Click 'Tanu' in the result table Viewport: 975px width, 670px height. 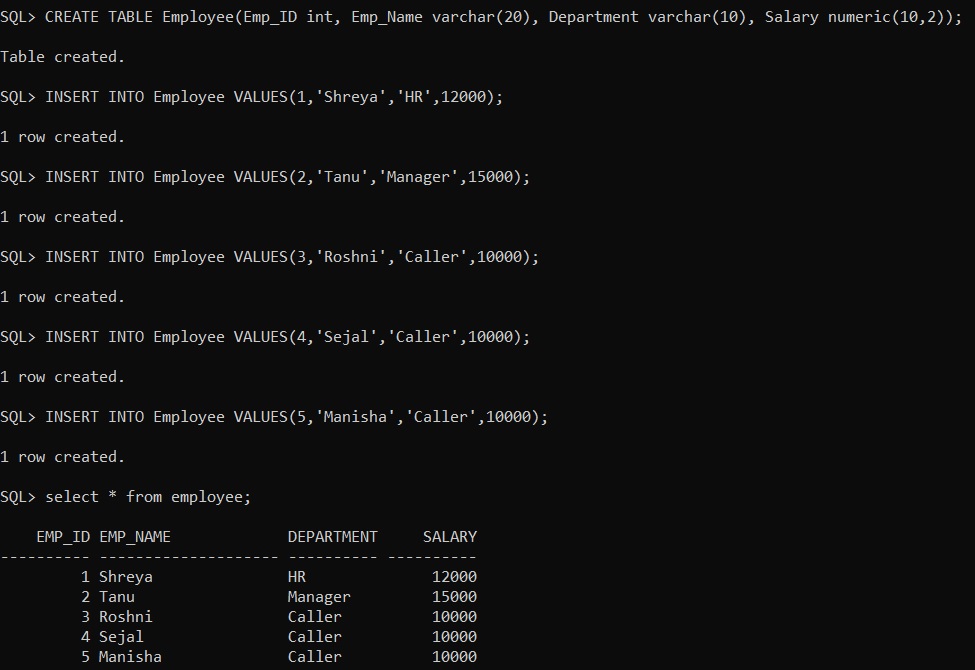tap(117, 597)
